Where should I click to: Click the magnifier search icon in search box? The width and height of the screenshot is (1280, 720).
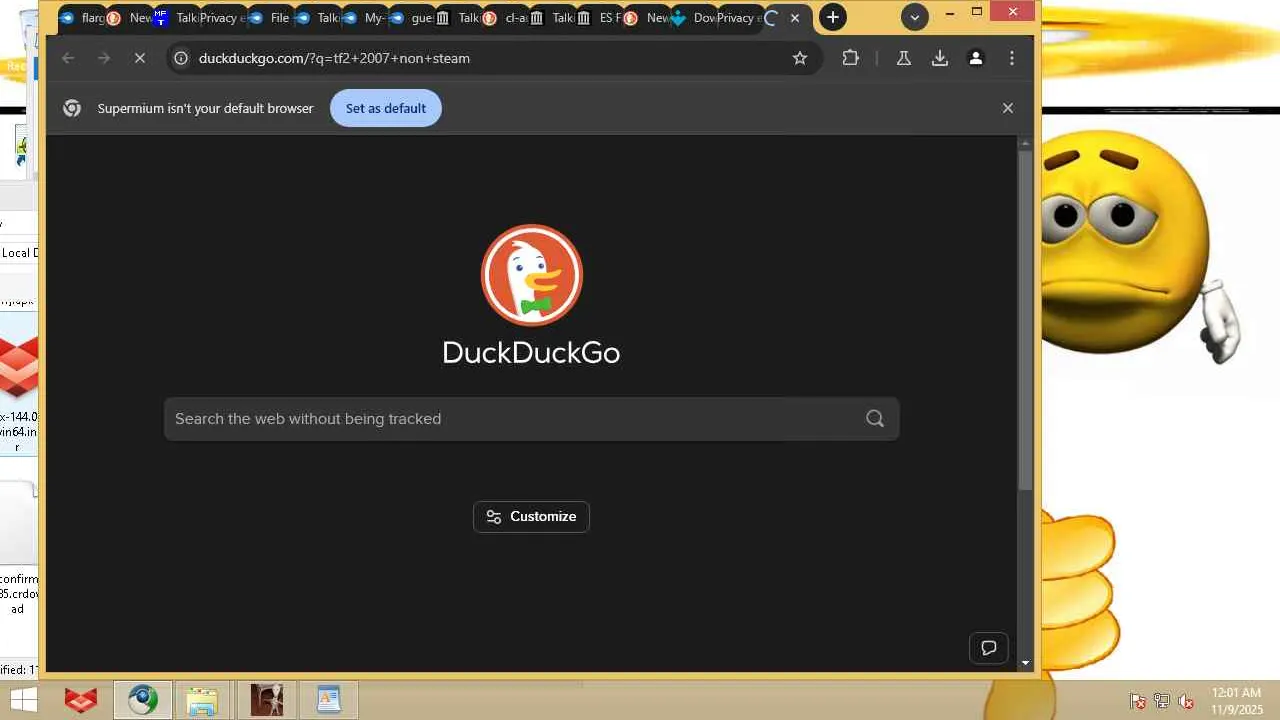875,419
